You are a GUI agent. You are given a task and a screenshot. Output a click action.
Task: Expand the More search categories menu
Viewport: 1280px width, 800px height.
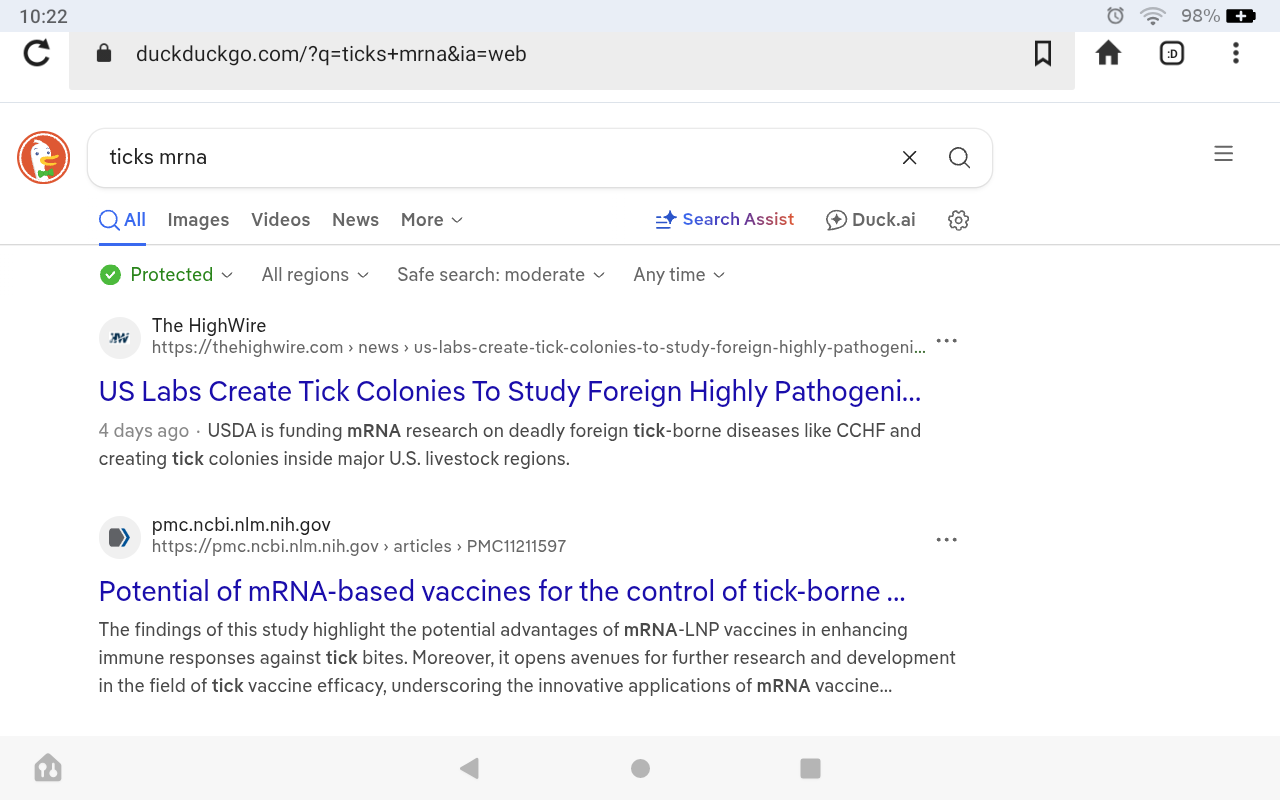pos(431,220)
